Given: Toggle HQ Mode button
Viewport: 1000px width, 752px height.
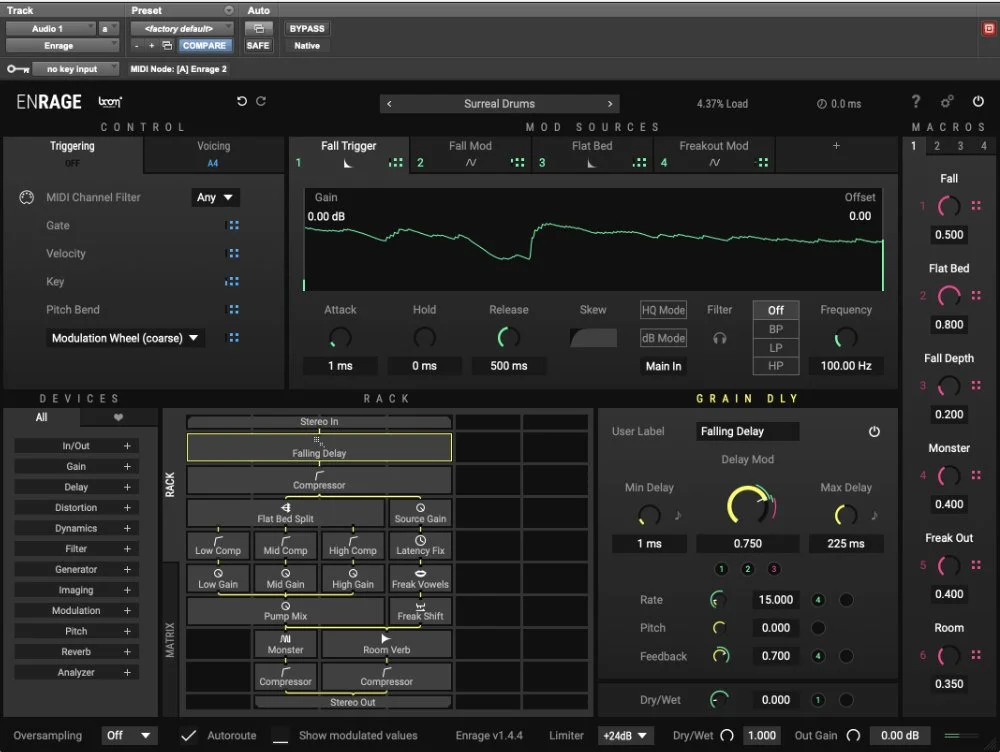Looking at the screenshot, I should [663, 310].
